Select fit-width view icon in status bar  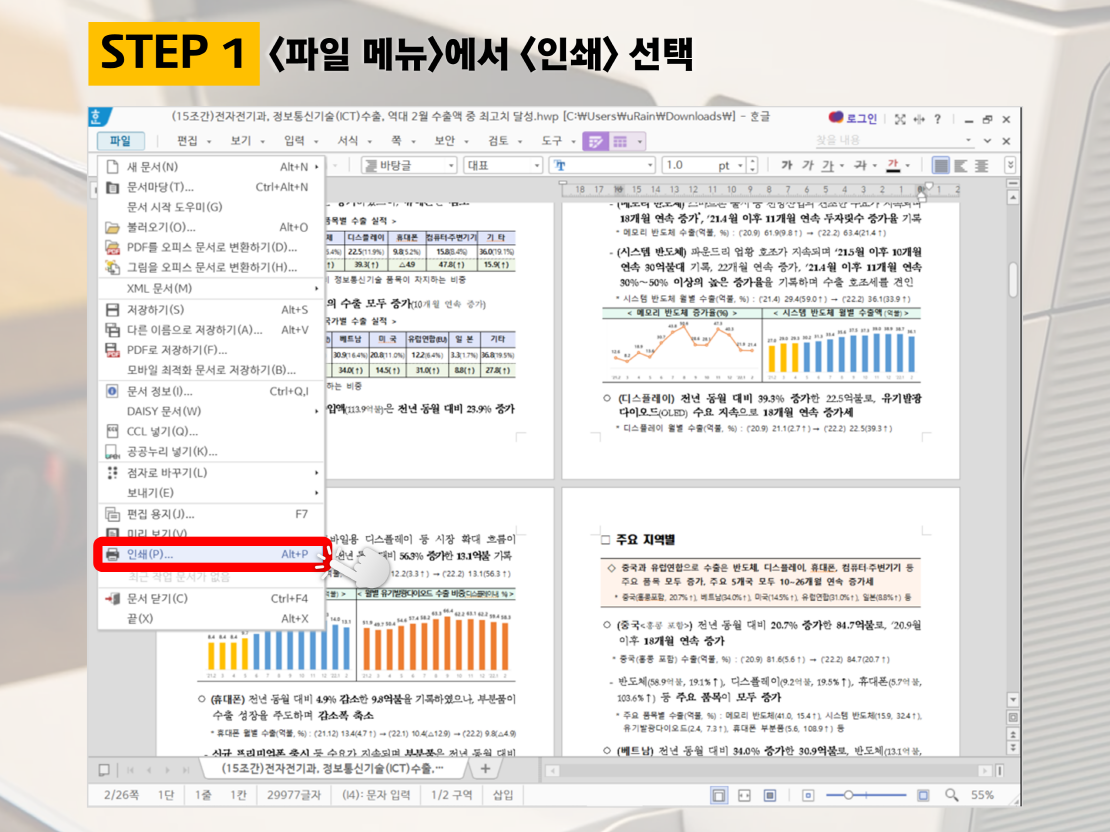point(744,795)
